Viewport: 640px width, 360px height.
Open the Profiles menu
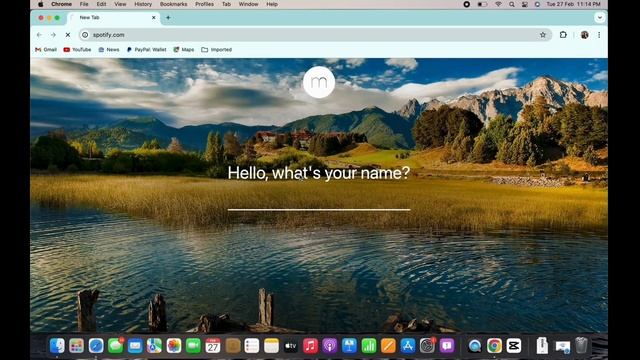pos(204,4)
